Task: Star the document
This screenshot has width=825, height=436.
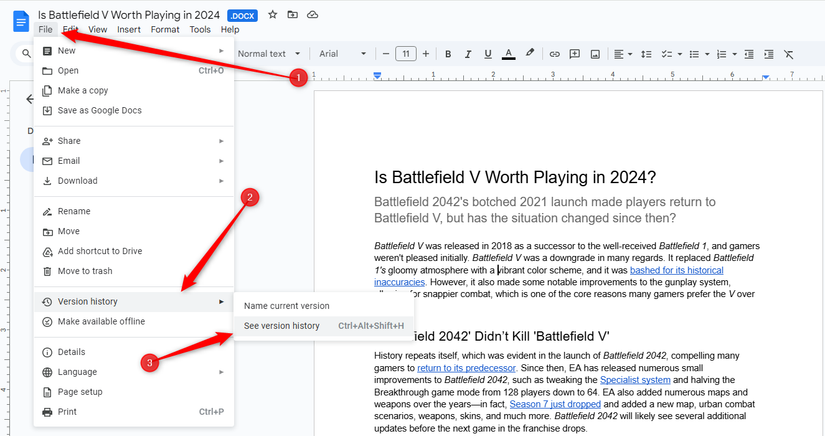Action: [273, 15]
